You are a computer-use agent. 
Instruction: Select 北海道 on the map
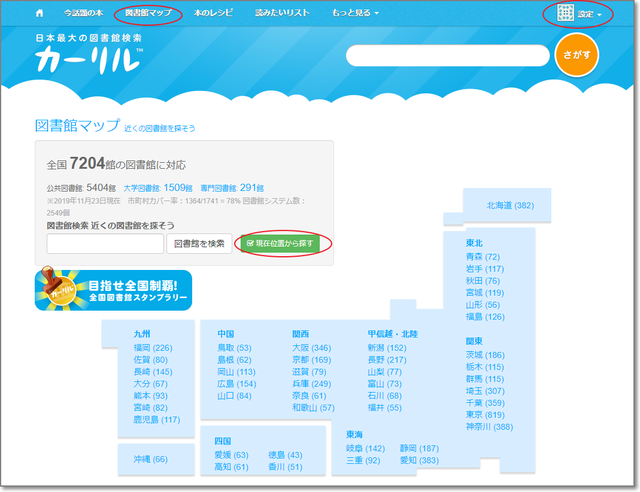tap(510, 205)
